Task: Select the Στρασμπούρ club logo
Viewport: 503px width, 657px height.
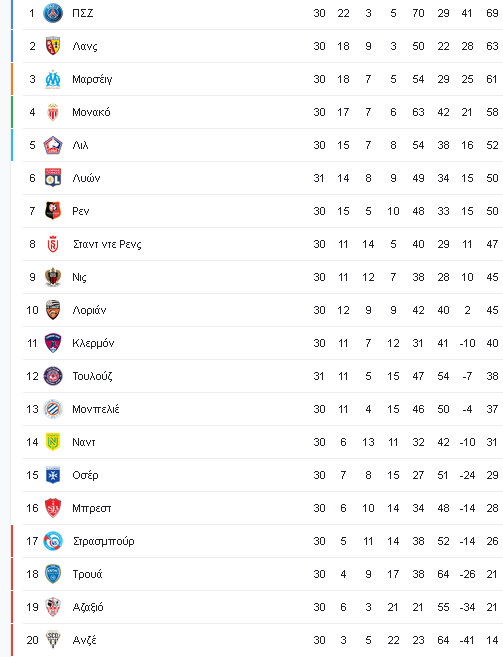Action: pos(53,541)
